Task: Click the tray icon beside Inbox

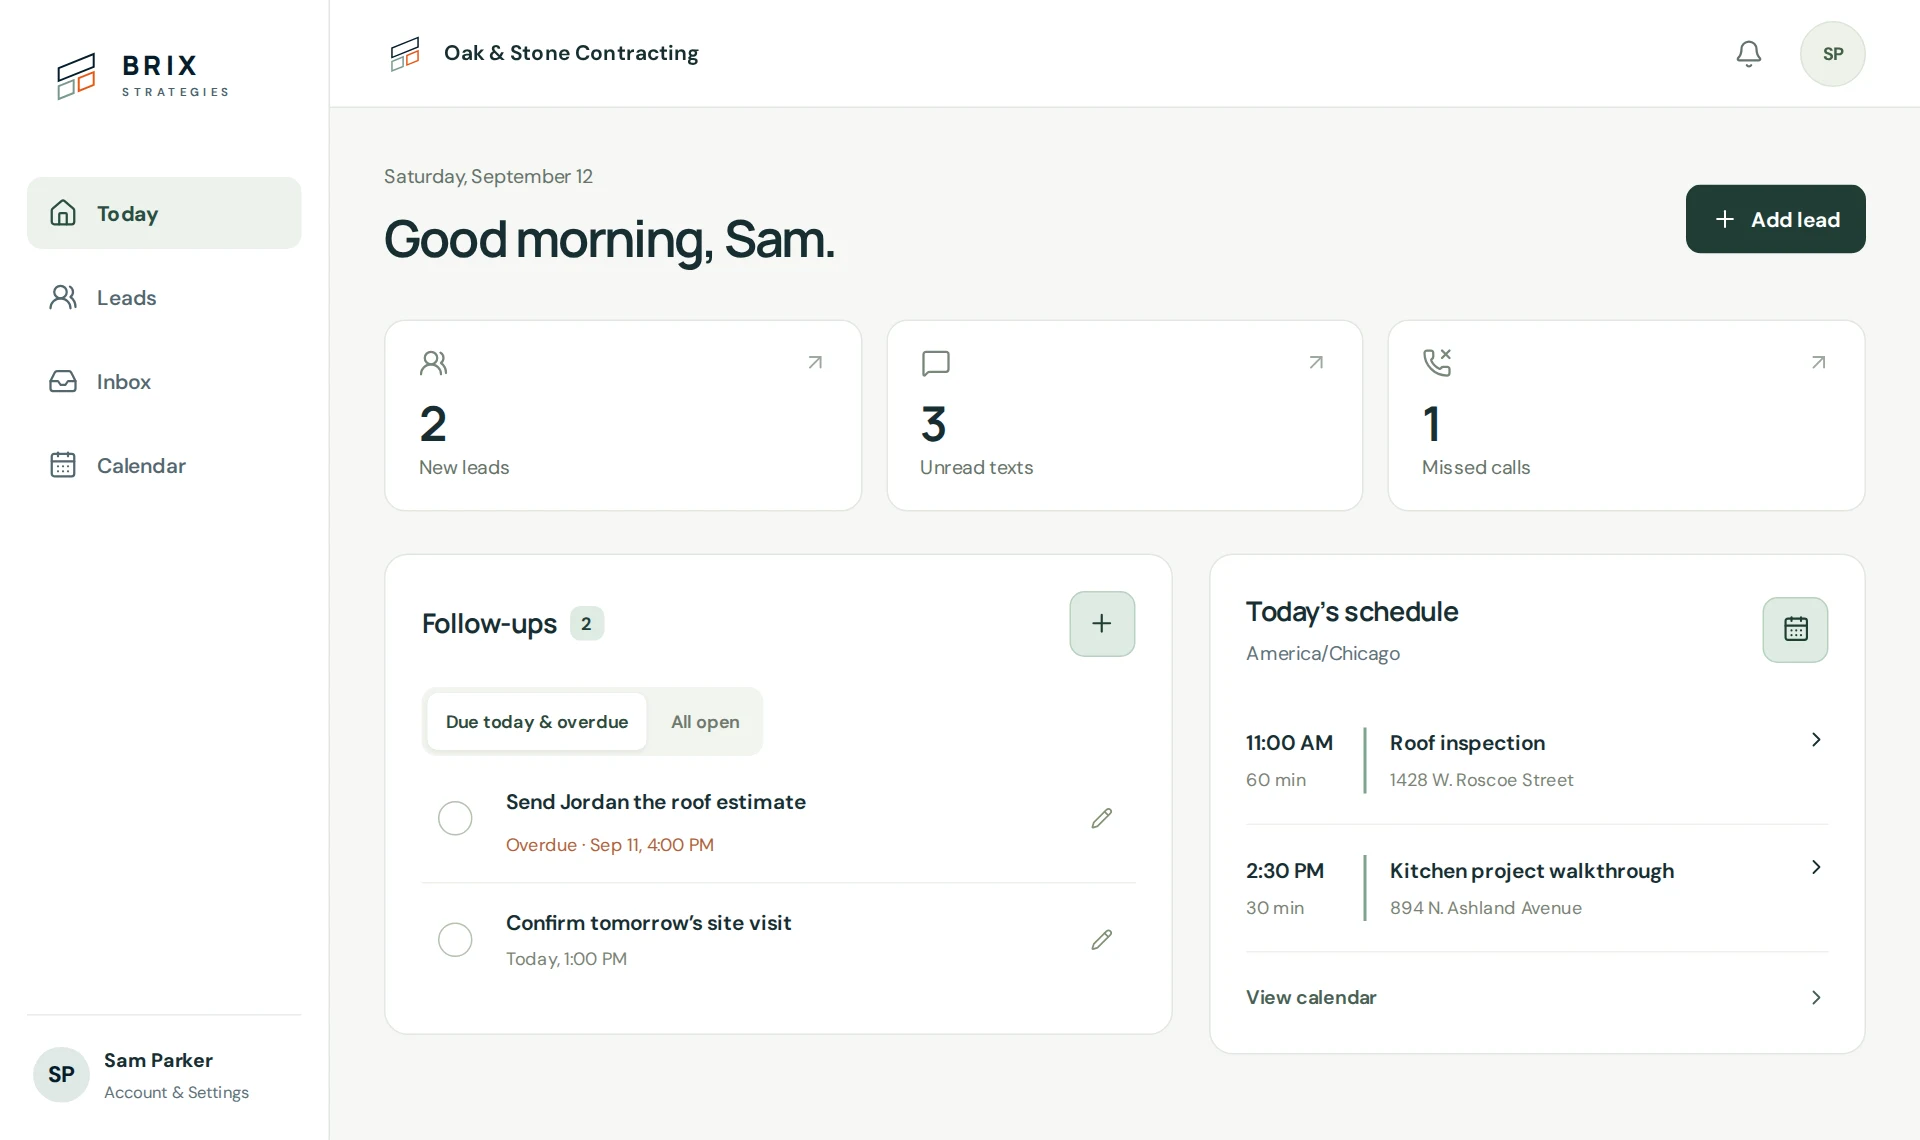Action: [x=63, y=381]
